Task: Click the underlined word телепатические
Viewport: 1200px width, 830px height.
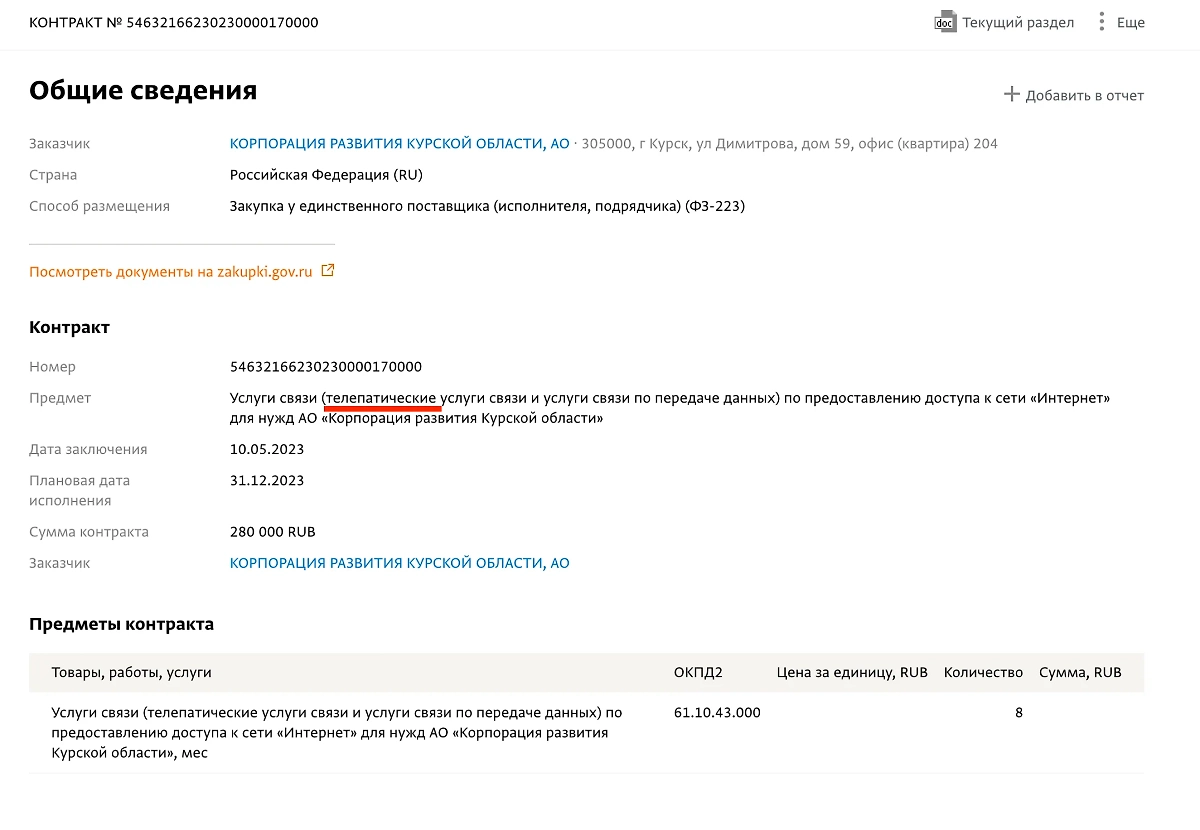Action: (x=382, y=398)
